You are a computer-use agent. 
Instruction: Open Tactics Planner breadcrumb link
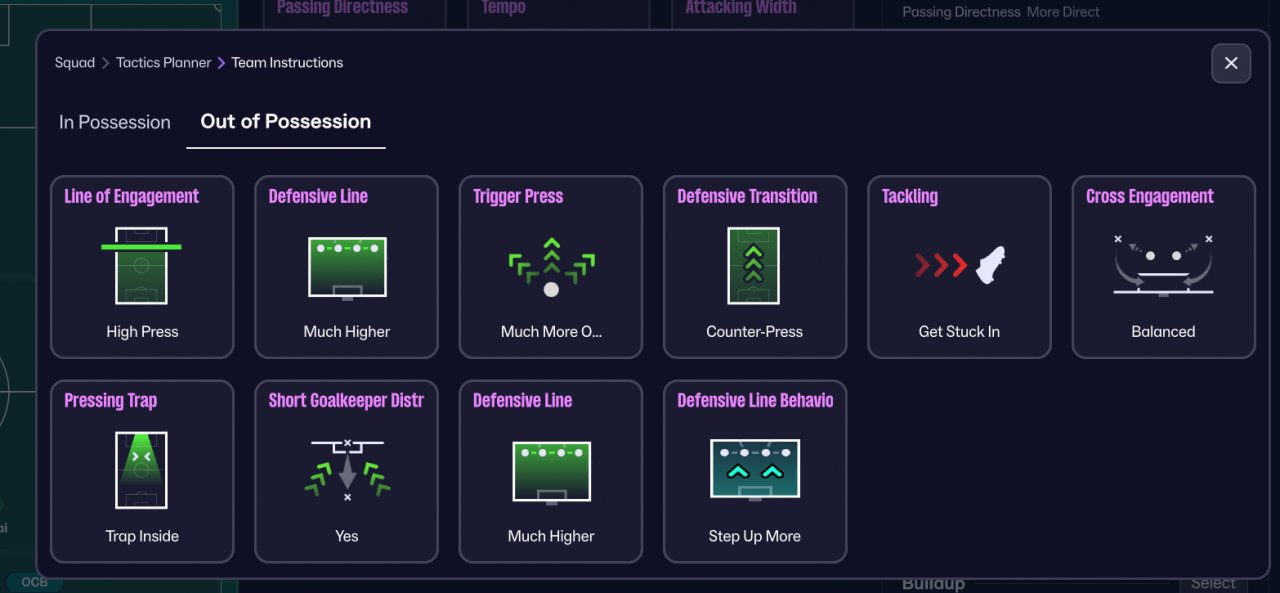[x=164, y=62]
